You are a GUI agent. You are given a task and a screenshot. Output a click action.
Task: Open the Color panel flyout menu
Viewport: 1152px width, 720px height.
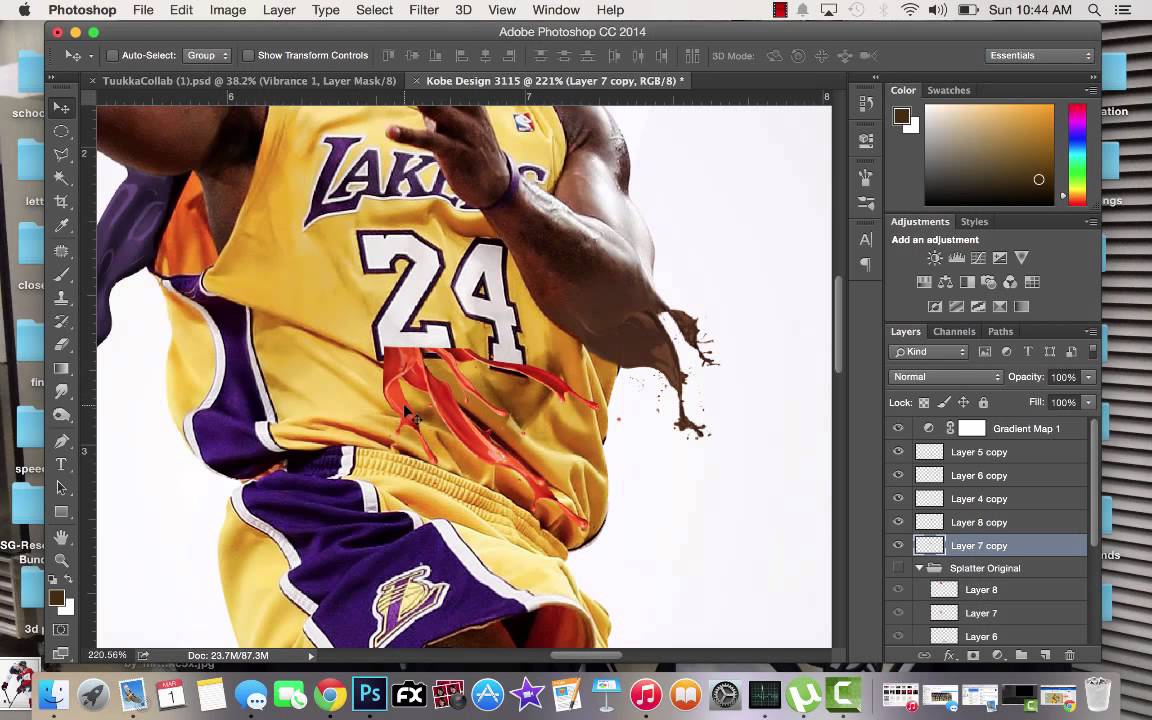tap(1091, 90)
